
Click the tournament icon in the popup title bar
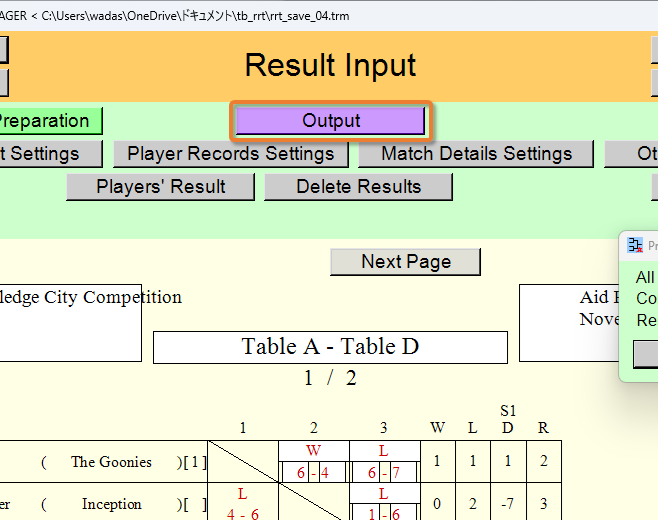point(635,245)
